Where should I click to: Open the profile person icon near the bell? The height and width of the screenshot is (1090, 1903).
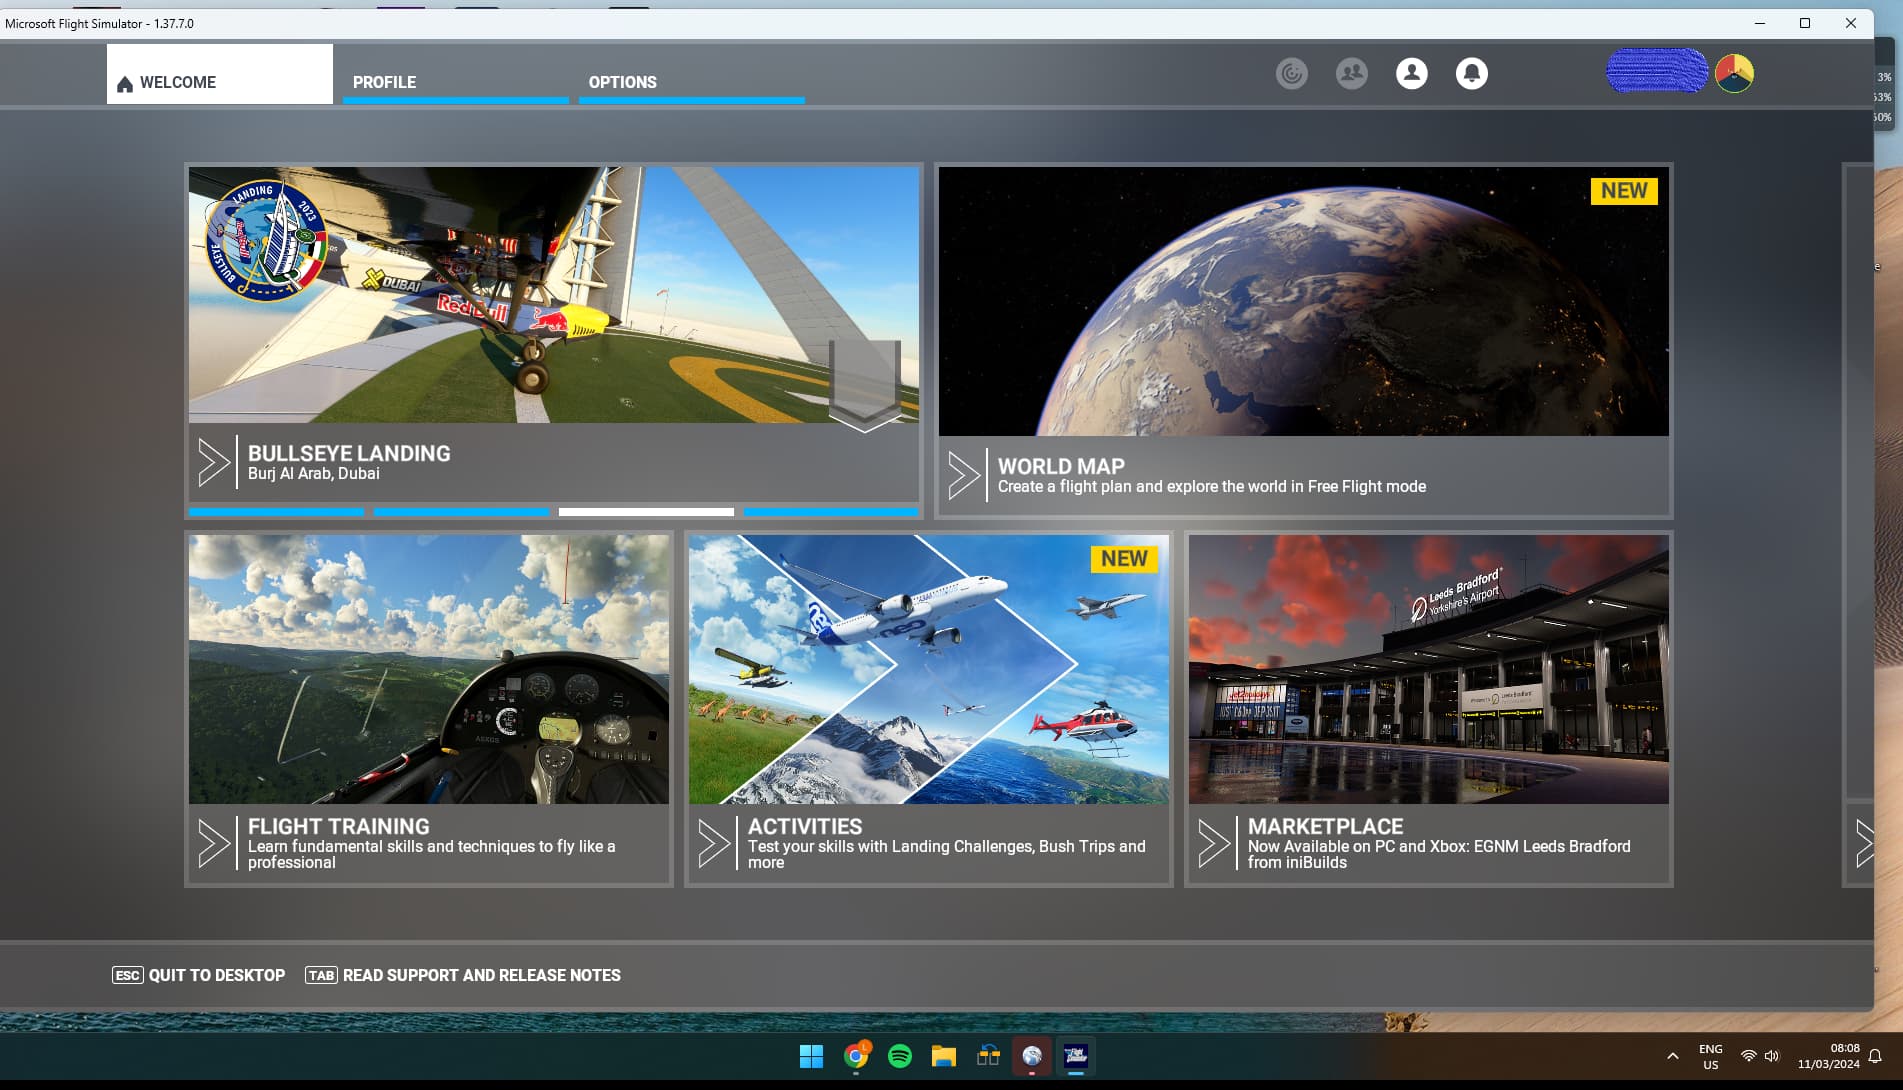[1412, 73]
